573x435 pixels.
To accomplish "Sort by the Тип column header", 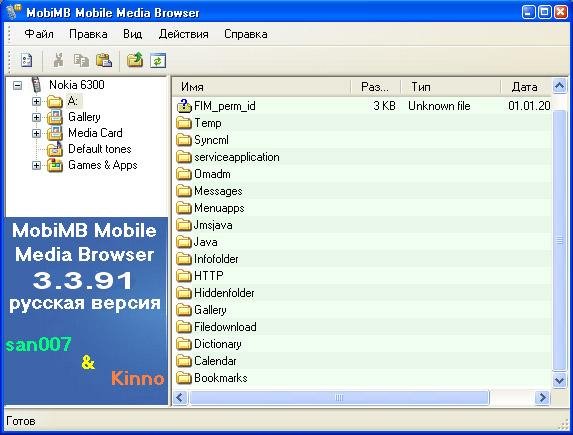I will (451, 87).
